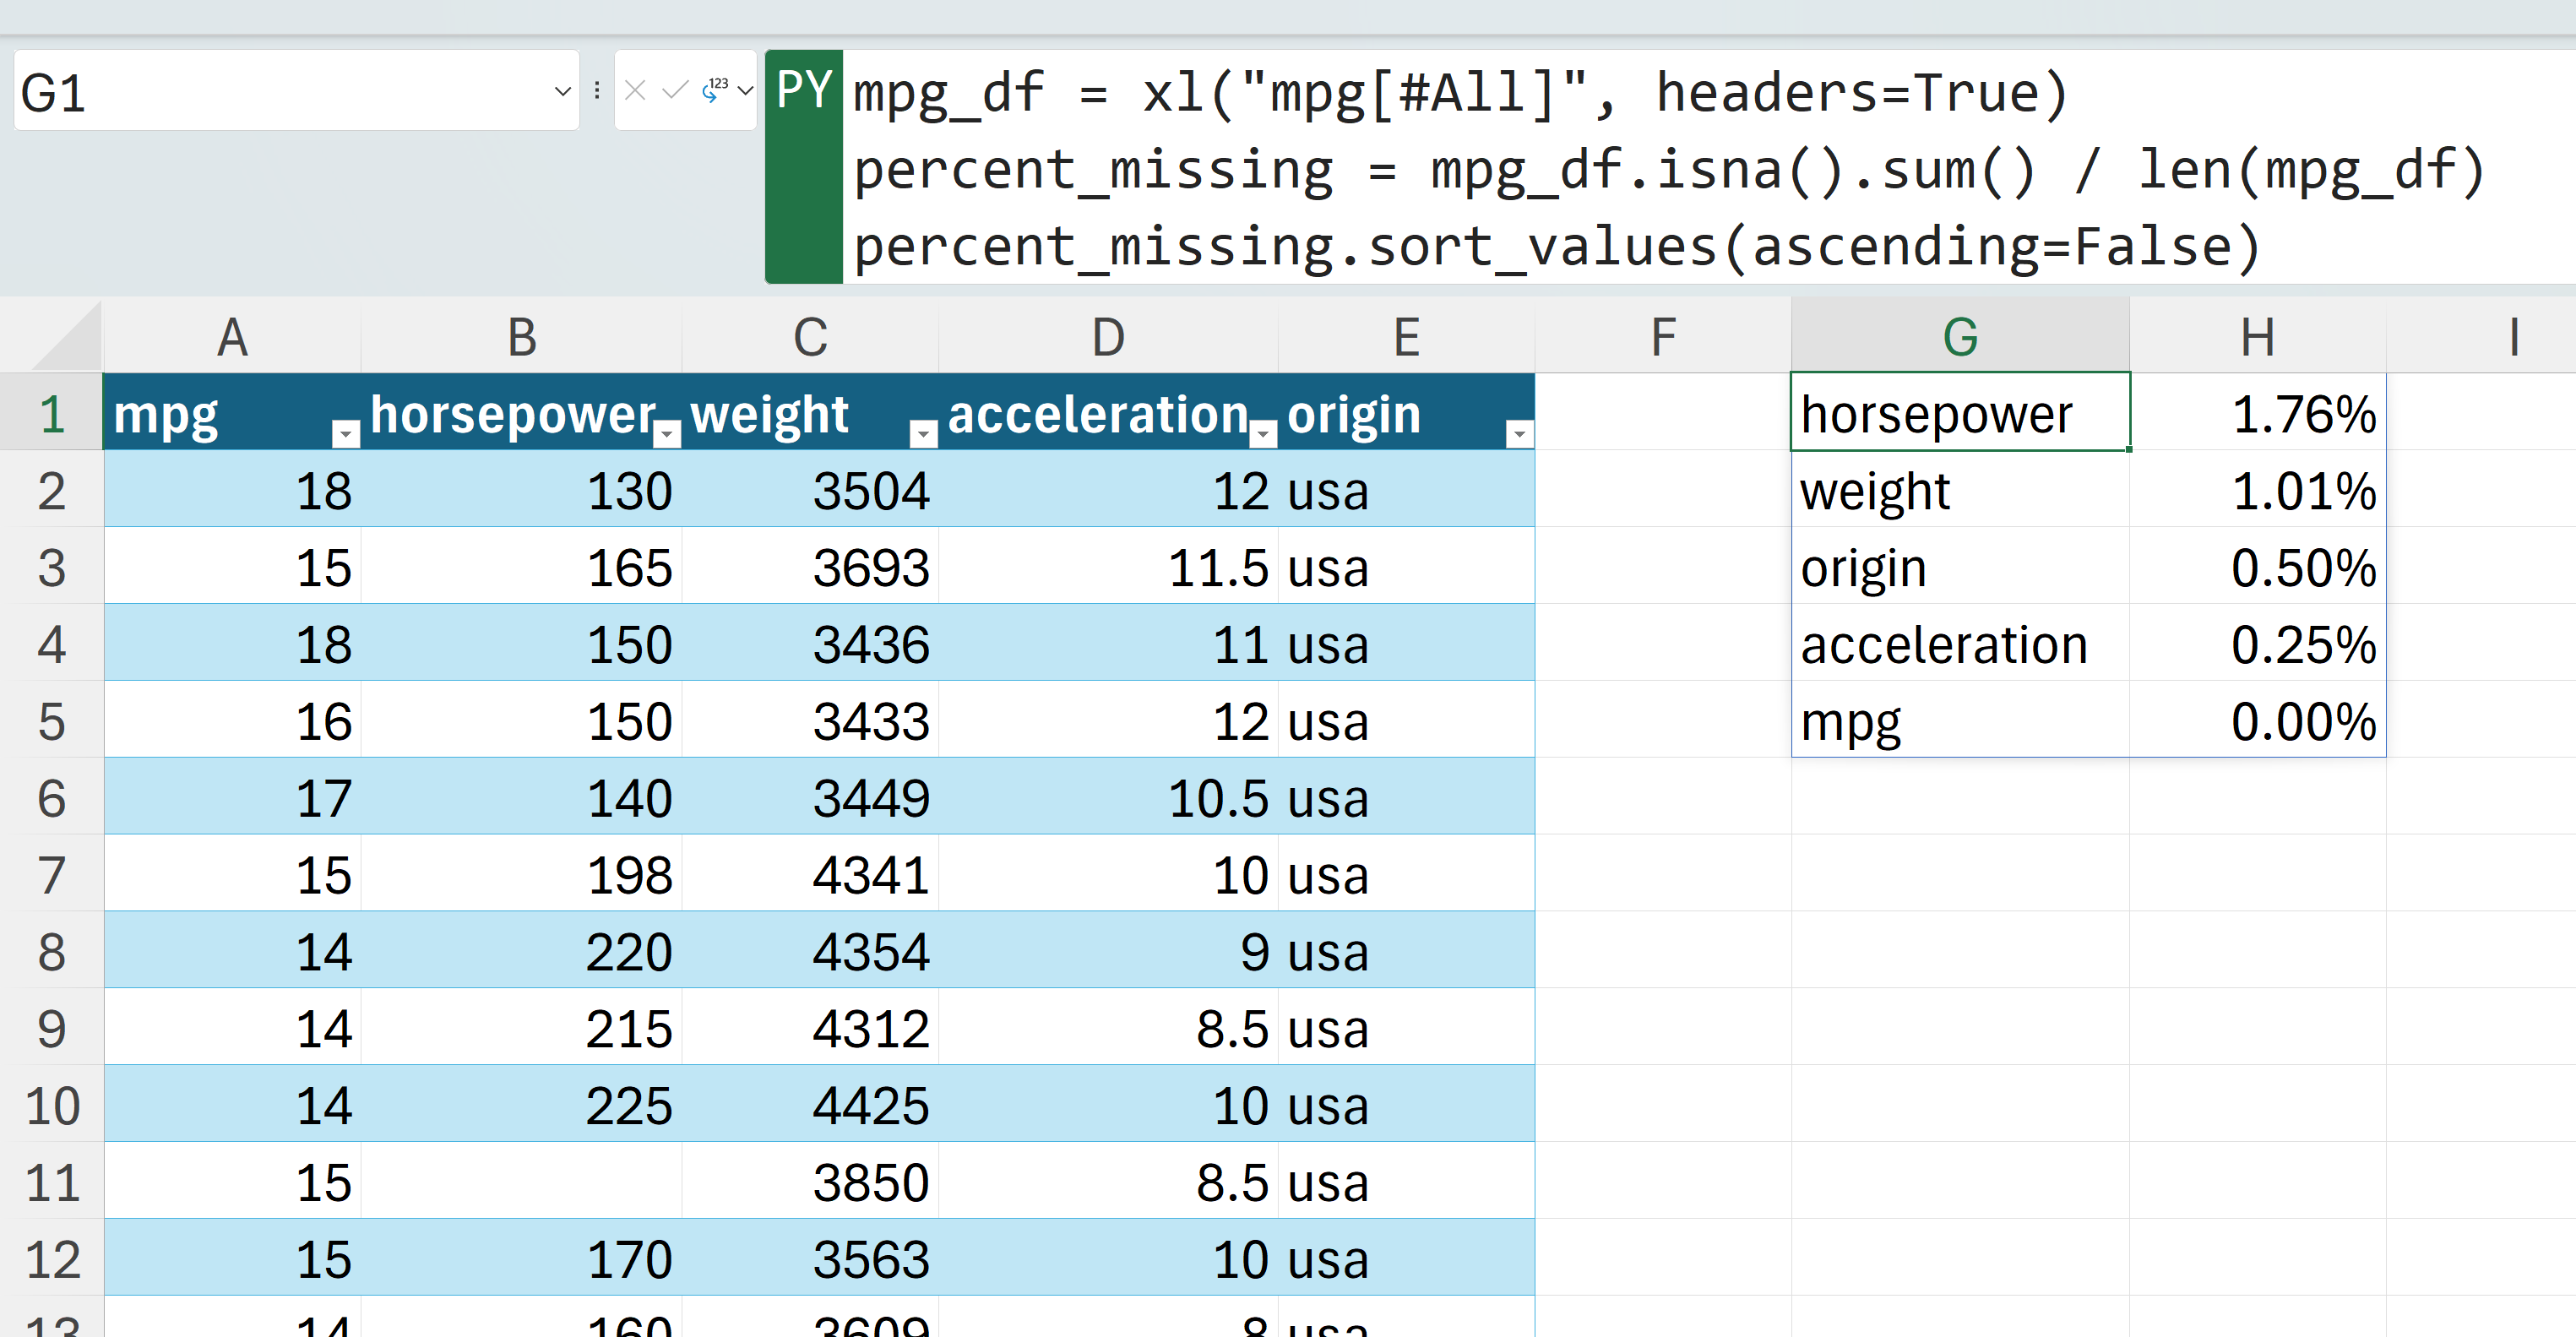This screenshot has width=2576, height=1337.
Task: Select row 11 header
Action: (x=52, y=1182)
